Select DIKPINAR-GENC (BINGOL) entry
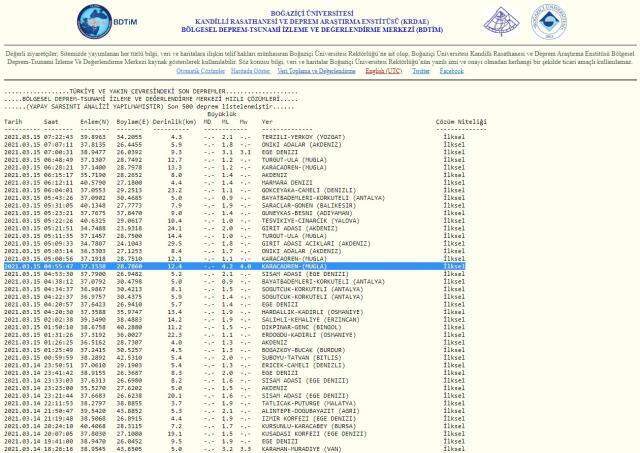The width and height of the screenshot is (640, 453). click(302, 327)
